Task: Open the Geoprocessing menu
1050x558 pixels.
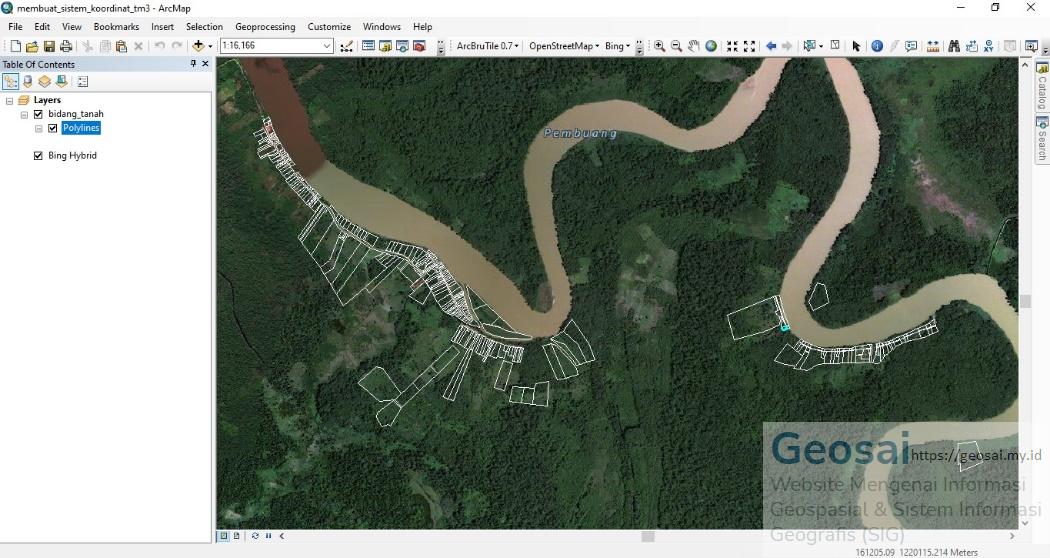Action: pyautogui.click(x=265, y=27)
